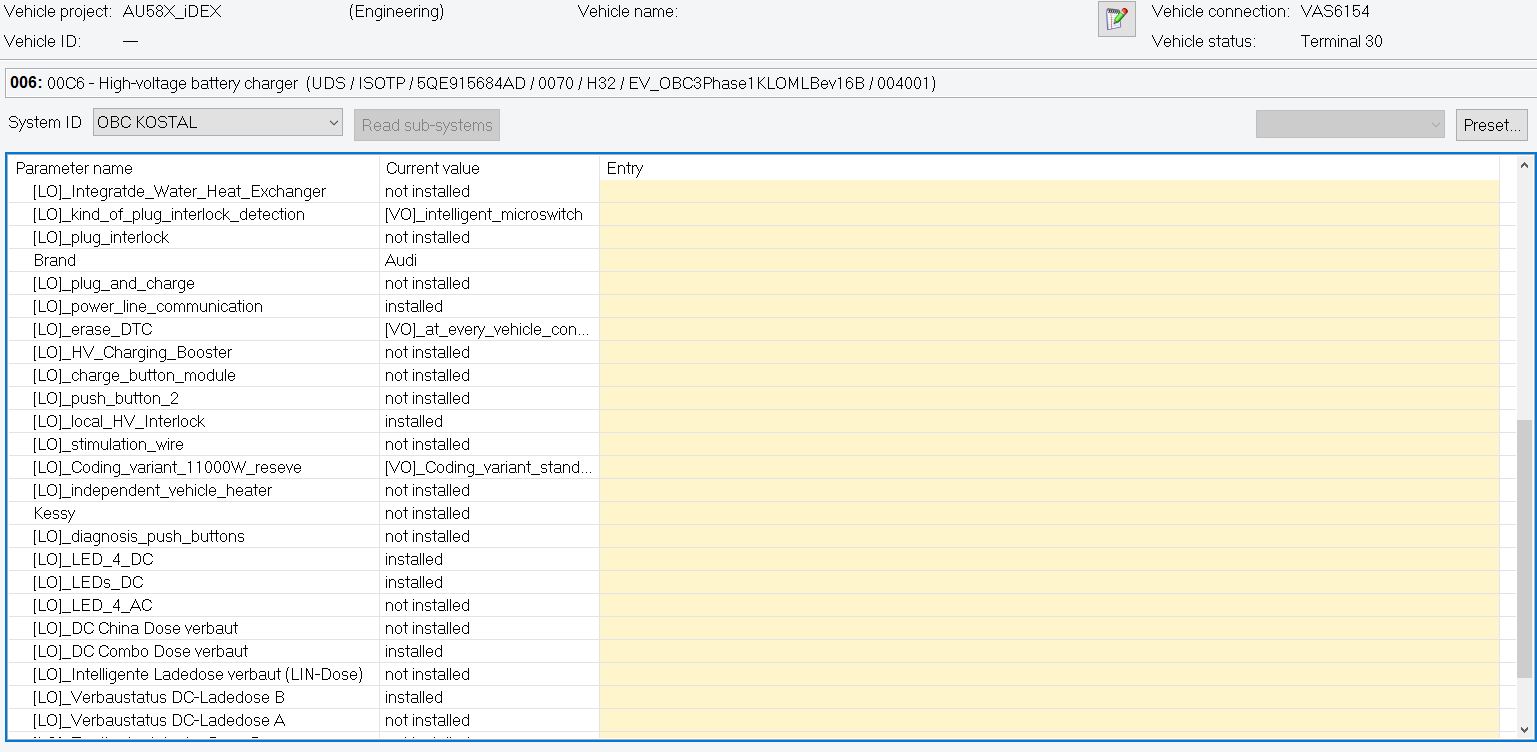Open the System ID dropdown

point(218,123)
